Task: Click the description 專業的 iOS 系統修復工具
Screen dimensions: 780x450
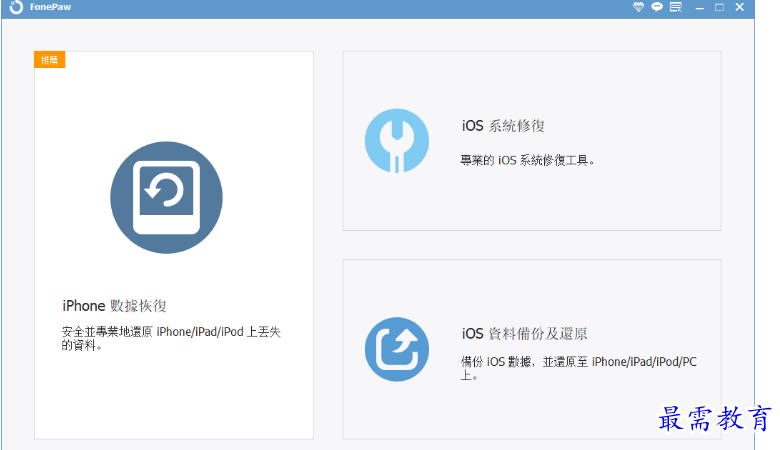Action: pyautogui.click(x=527, y=160)
